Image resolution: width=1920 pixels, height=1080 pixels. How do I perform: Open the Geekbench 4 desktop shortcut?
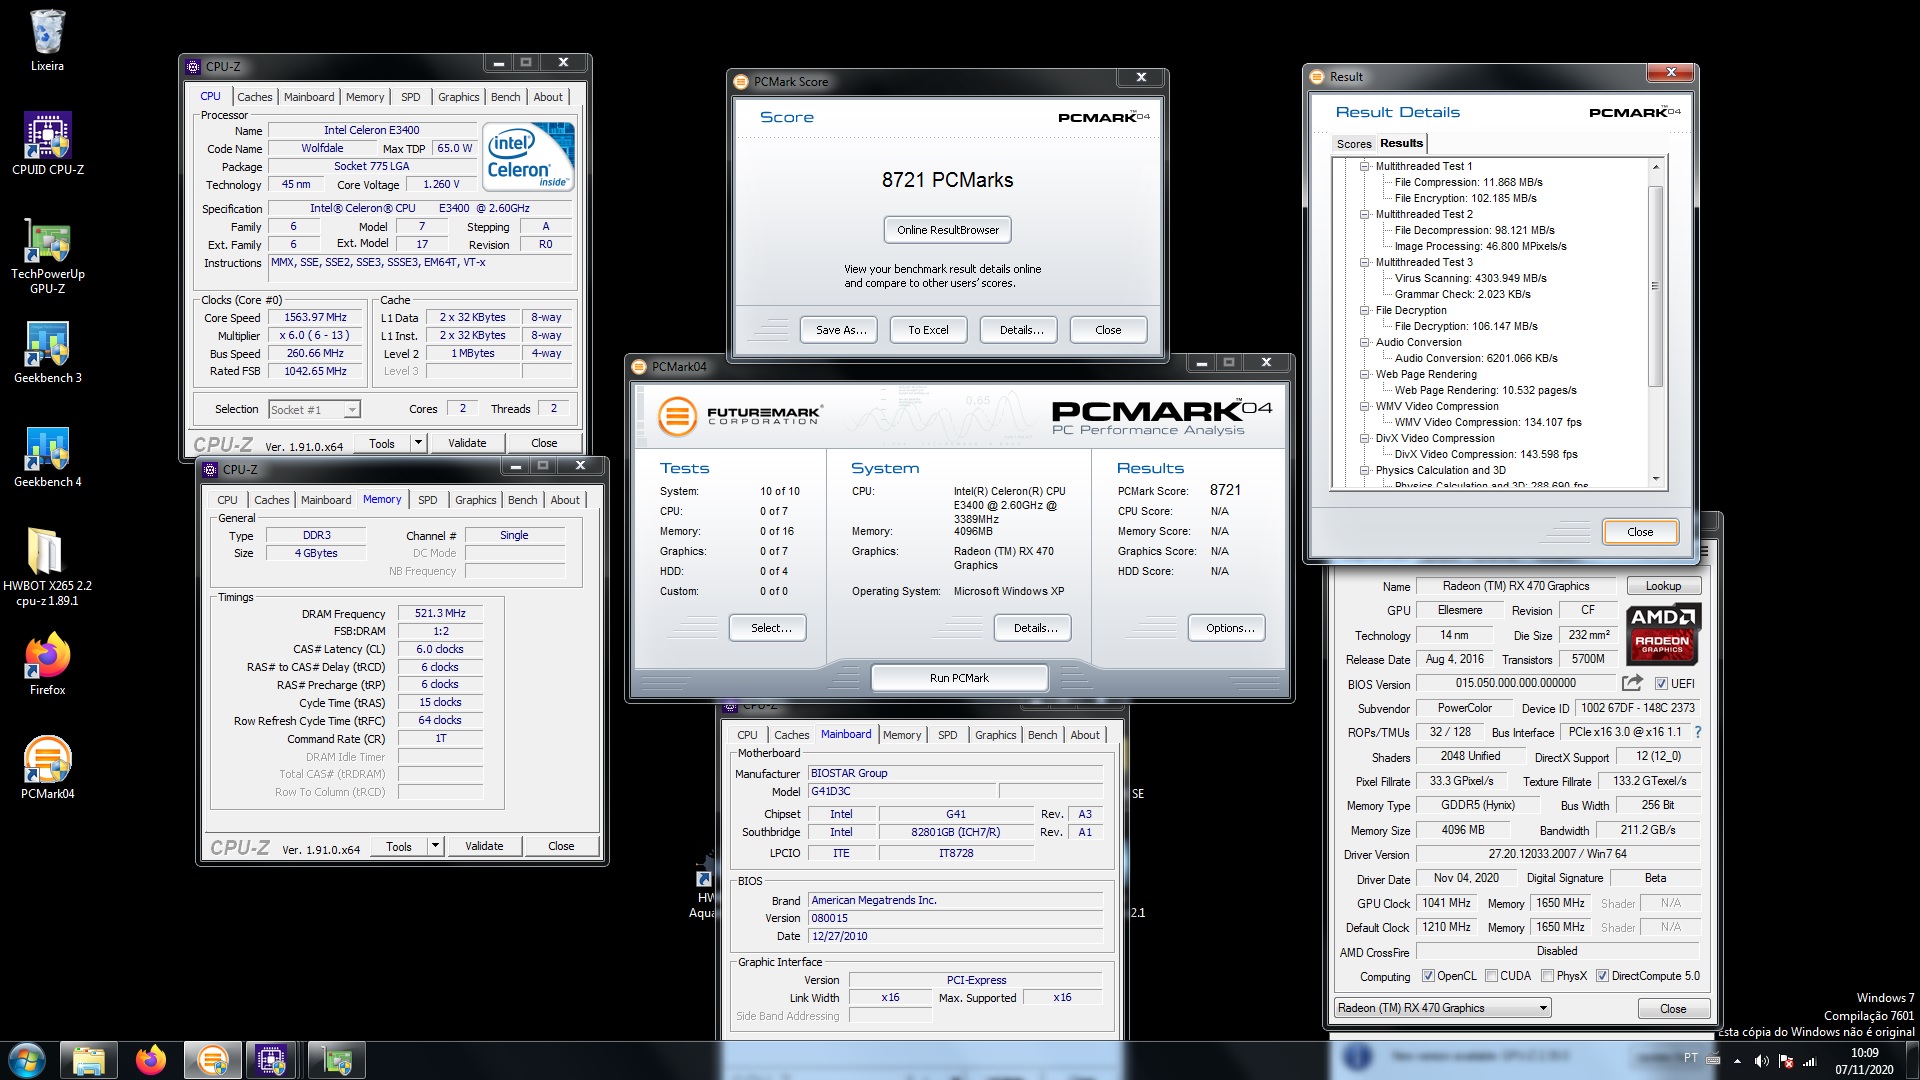pos(47,457)
